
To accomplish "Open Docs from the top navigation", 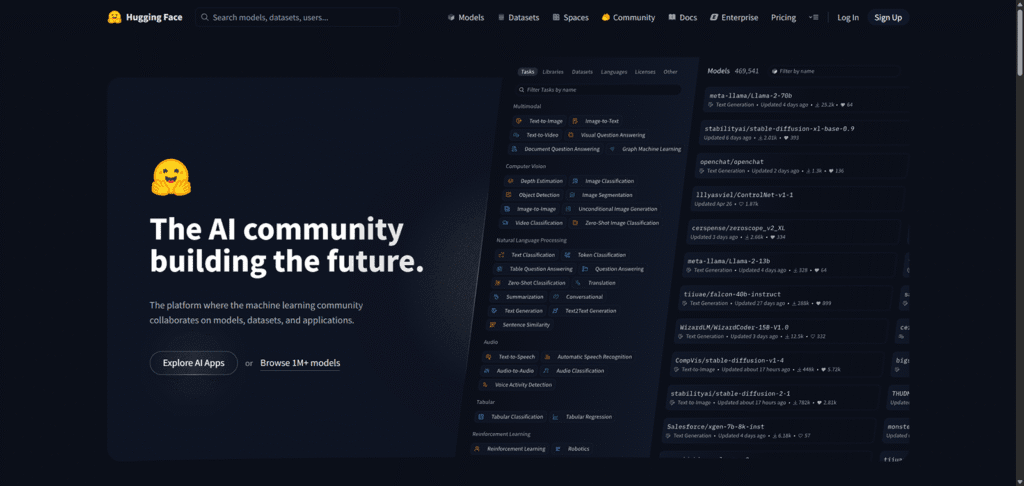I will [x=682, y=18].
